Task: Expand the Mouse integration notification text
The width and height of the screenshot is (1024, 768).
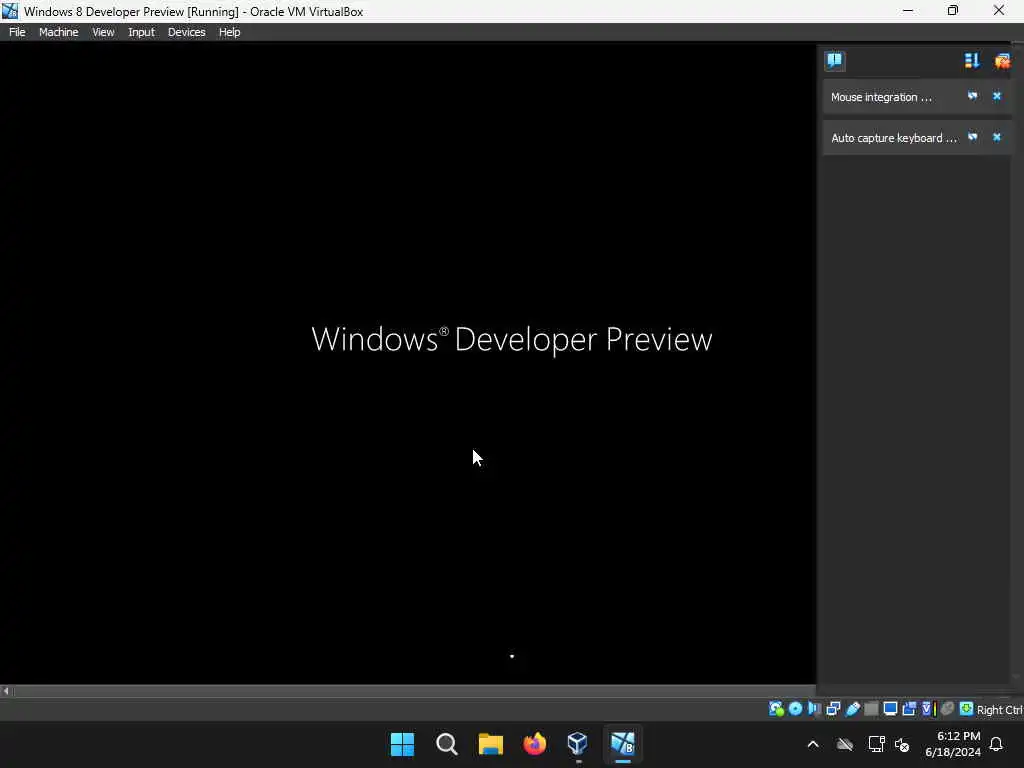Action: pos(881,97)
